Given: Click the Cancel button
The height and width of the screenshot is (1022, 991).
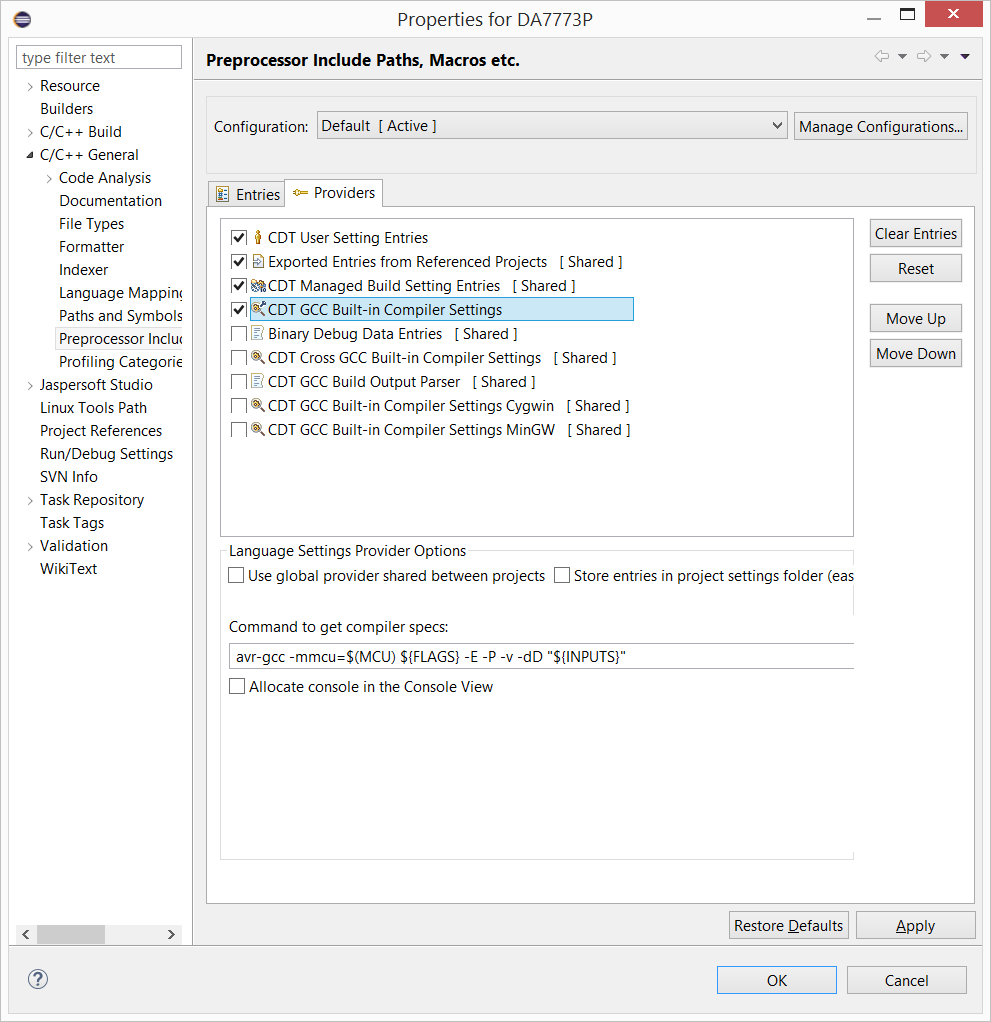Looking at the screenshot, I should tap(906, 980).
